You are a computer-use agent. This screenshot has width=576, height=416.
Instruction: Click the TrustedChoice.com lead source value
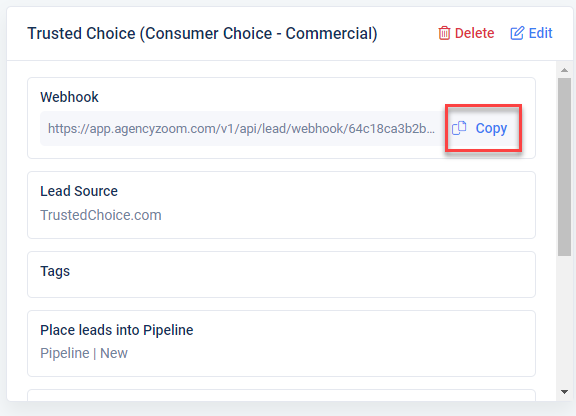pyautogui.click(x=101, y=215)
